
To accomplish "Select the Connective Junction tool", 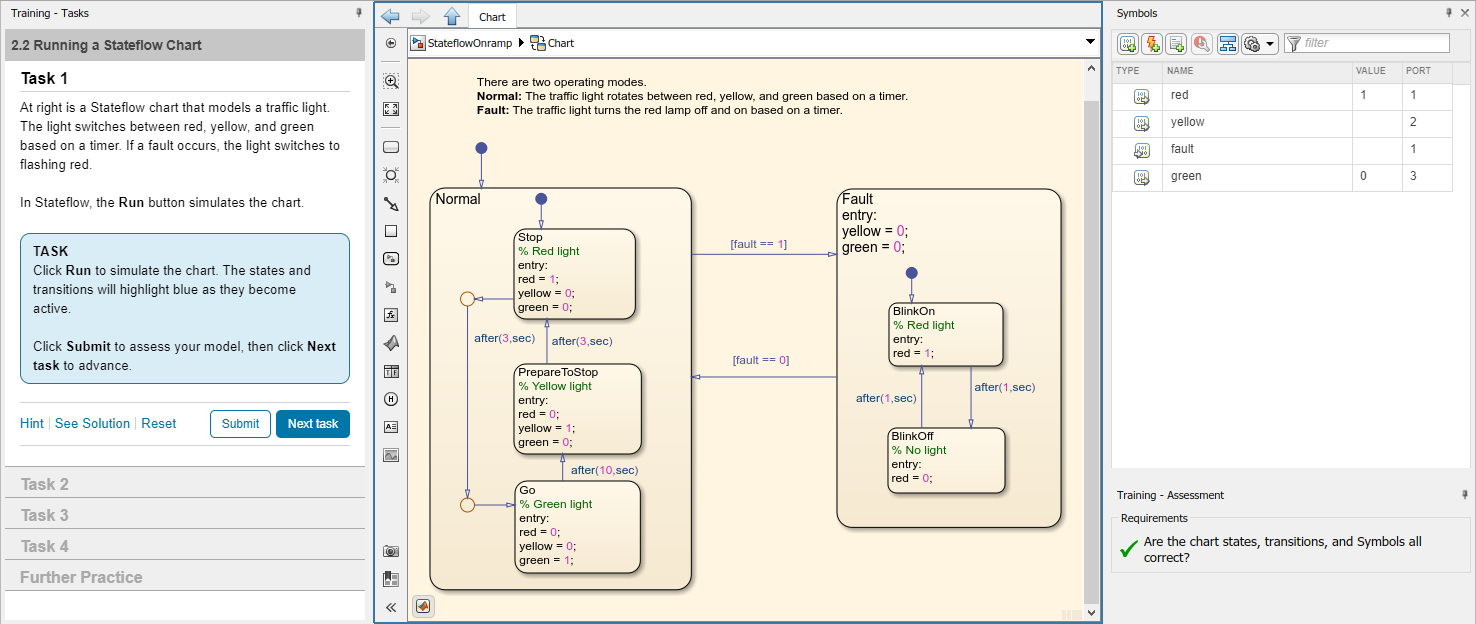I will [390, 175].
